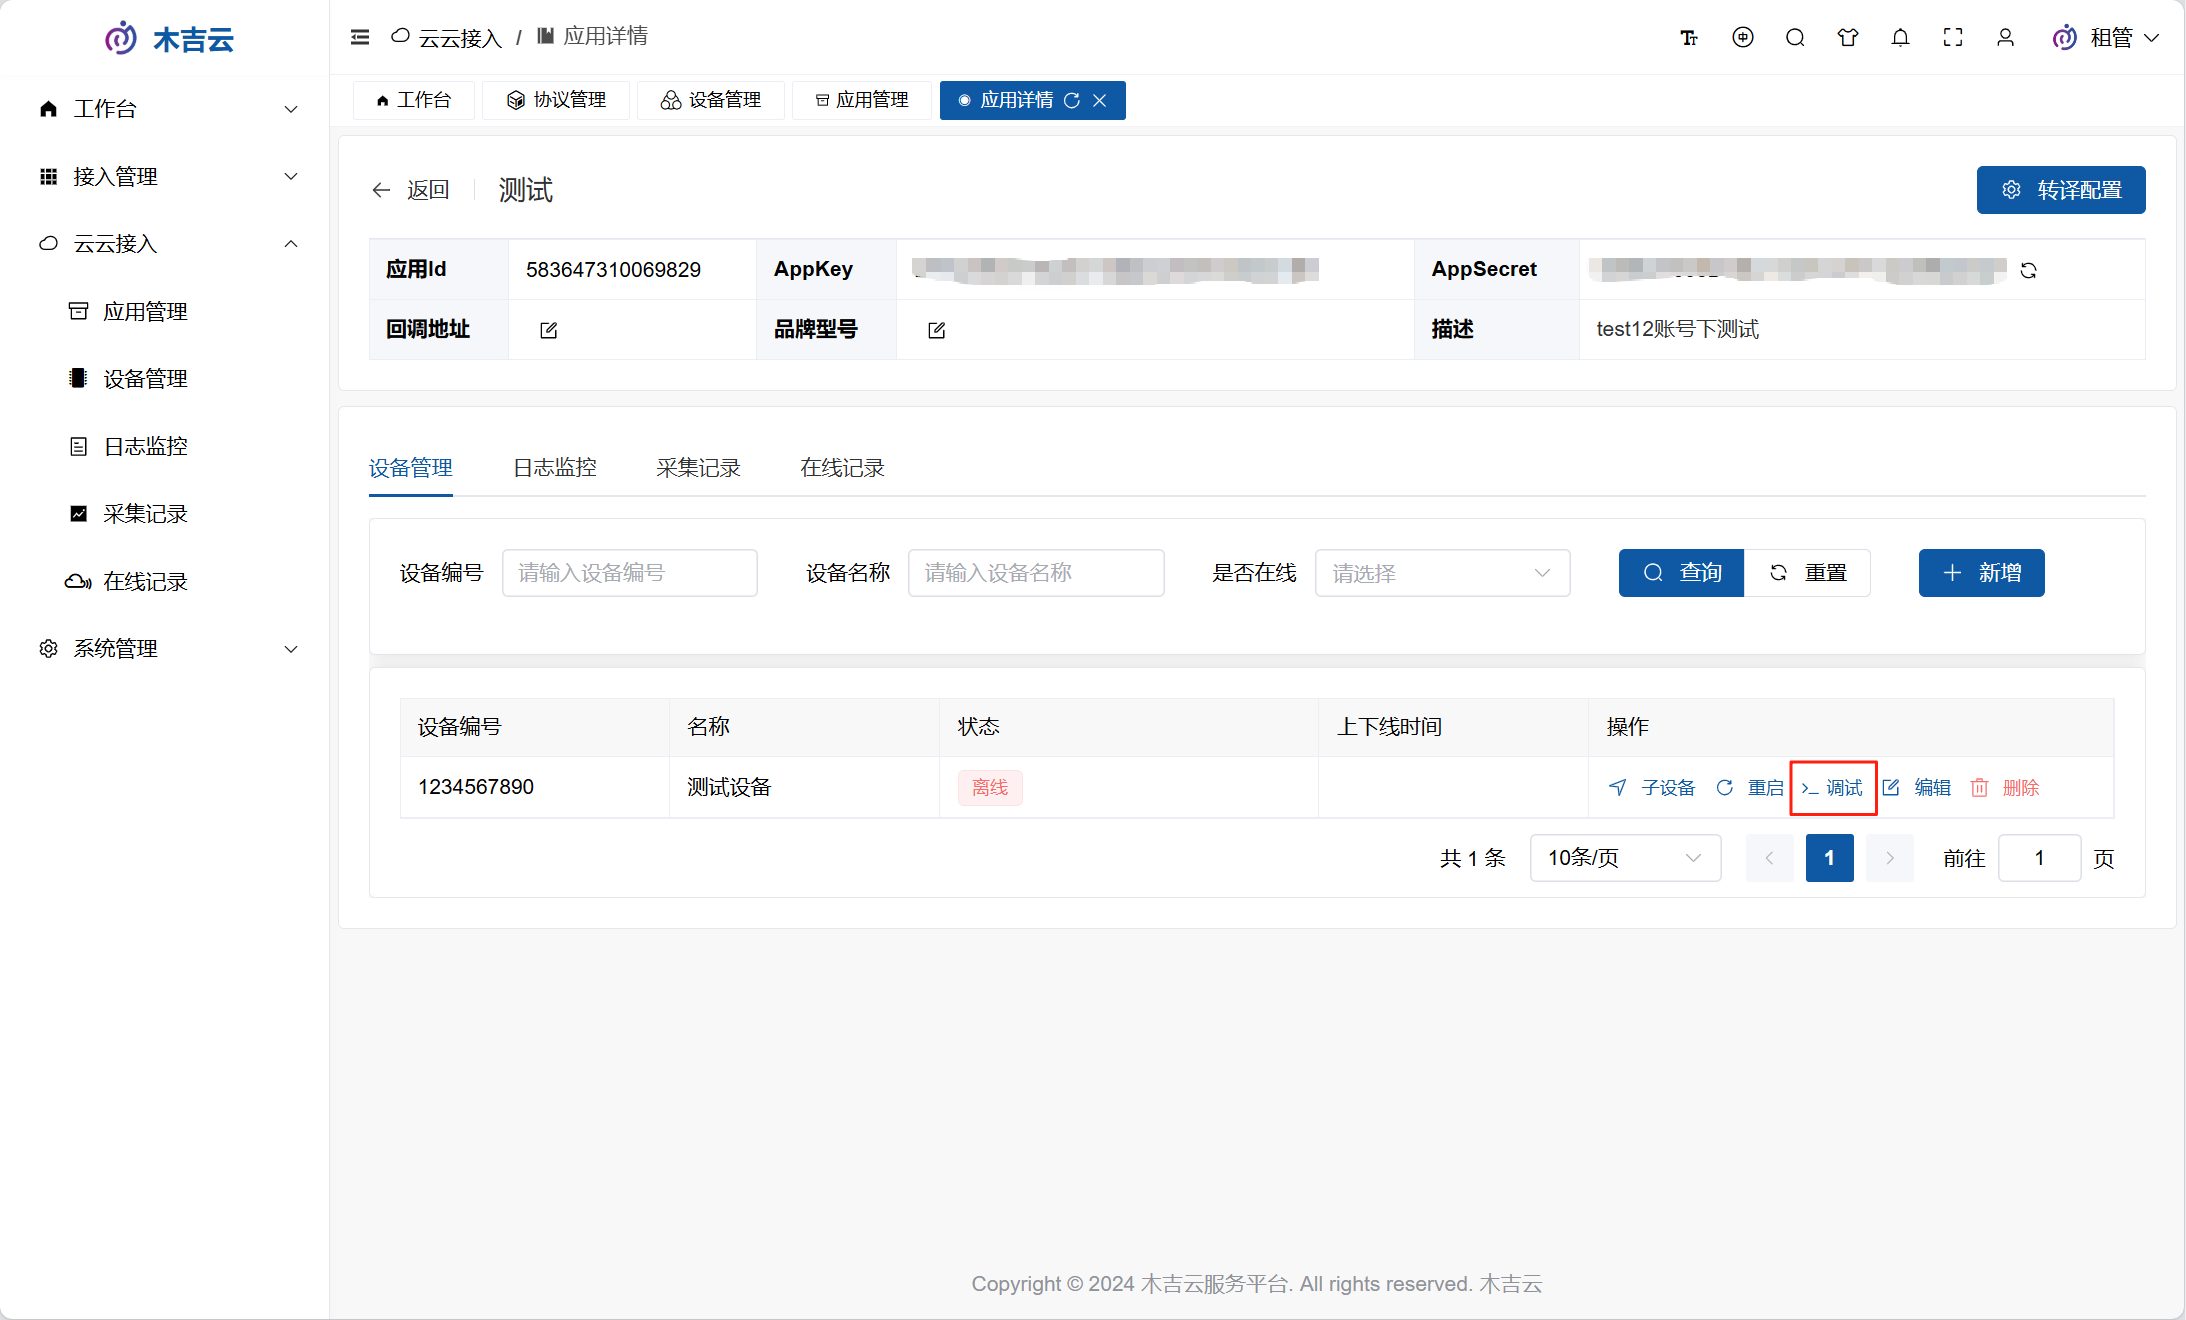Focus the 设备名称 input field
Viewport: 2186px width, 1320px height.
click(1036, 573)
